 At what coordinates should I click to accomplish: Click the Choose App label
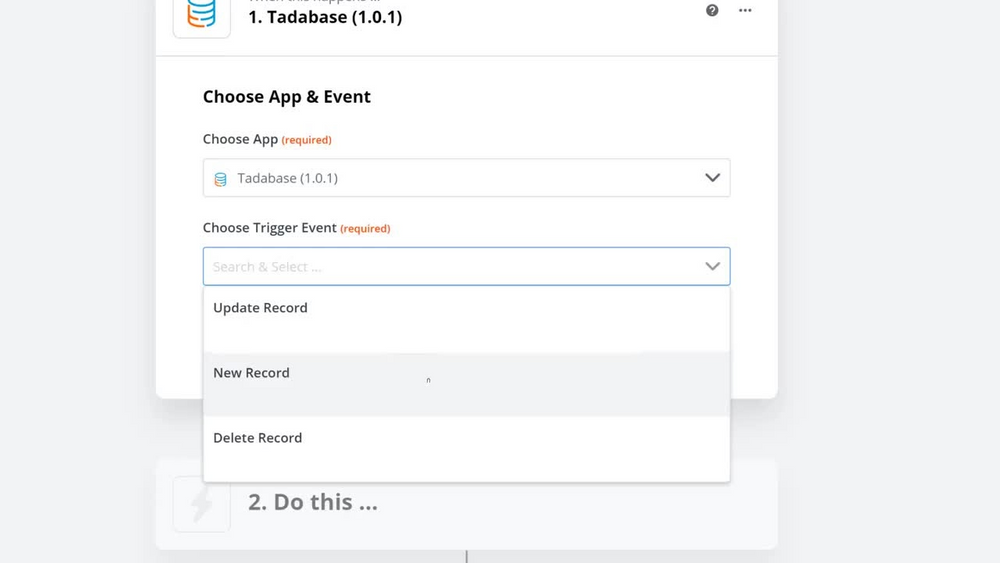pos(240,139)
